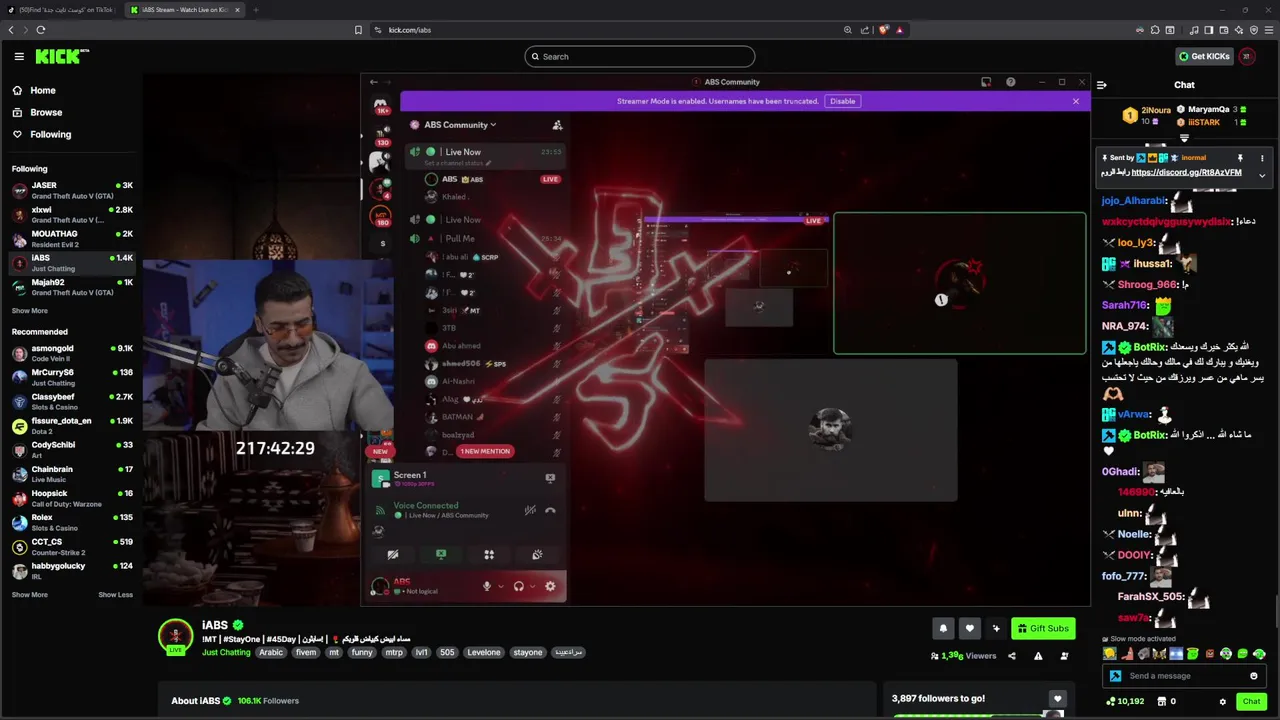
Task: Go to Browse in sidebar
Action: tap(46, 112)
